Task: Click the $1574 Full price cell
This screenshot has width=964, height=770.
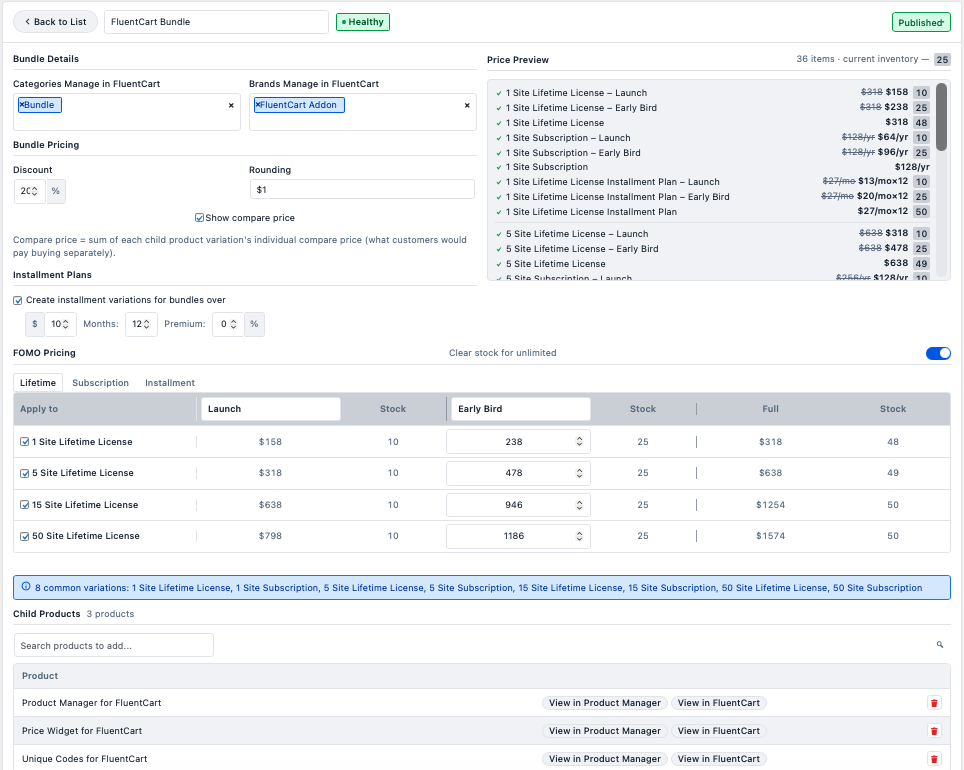Action: [770, 536]
